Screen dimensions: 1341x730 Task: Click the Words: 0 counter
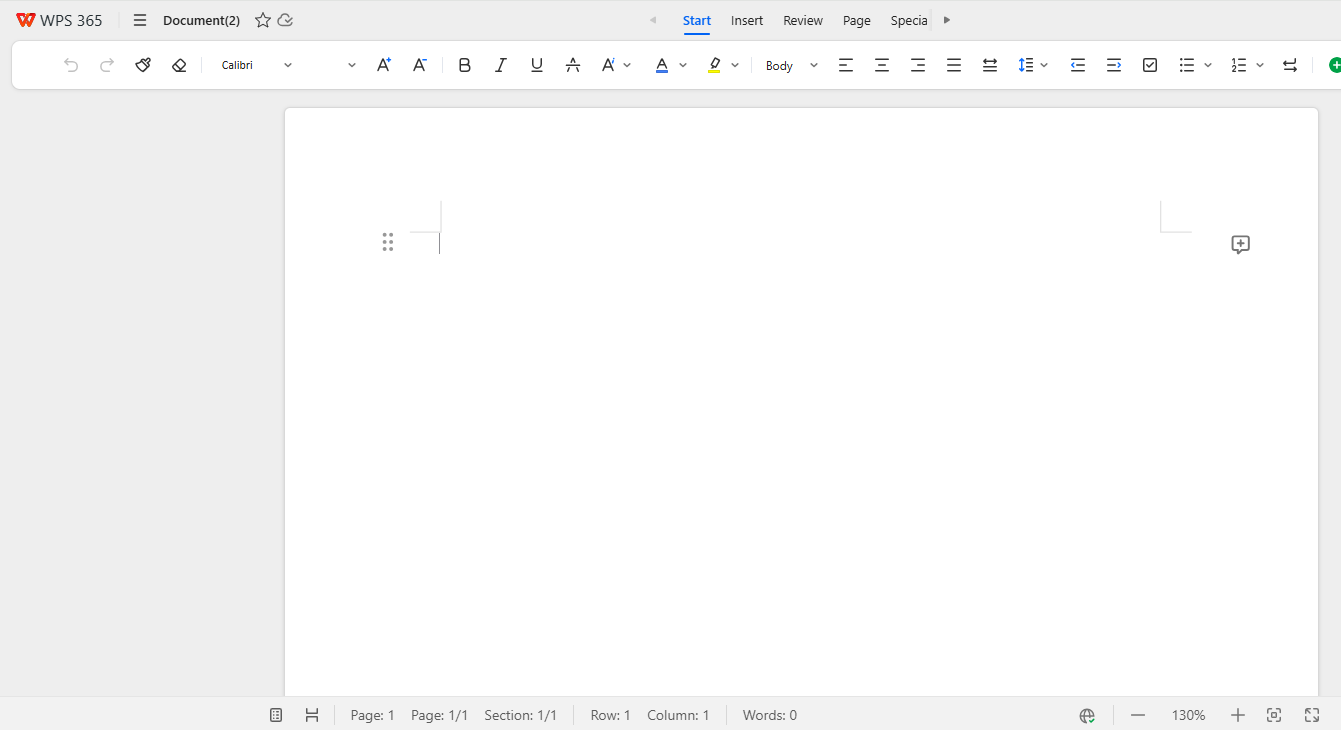pyautogui.click(x=770, y=715)
